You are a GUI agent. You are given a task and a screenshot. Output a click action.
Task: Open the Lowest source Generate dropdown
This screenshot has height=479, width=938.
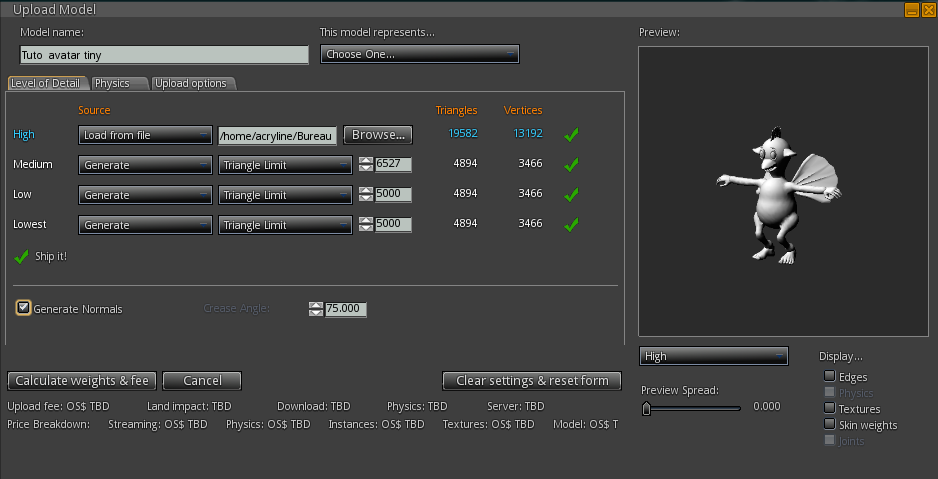(x=145, y=225)
